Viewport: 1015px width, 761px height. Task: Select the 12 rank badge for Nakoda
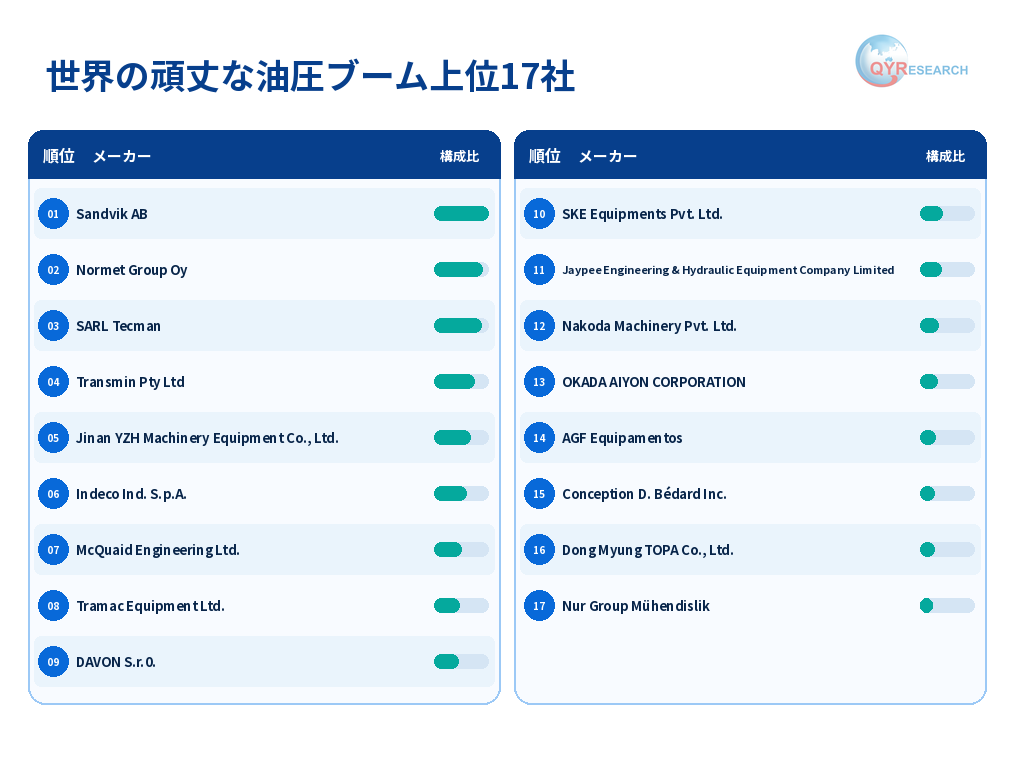pyautogui.click(x=539, y=325)
